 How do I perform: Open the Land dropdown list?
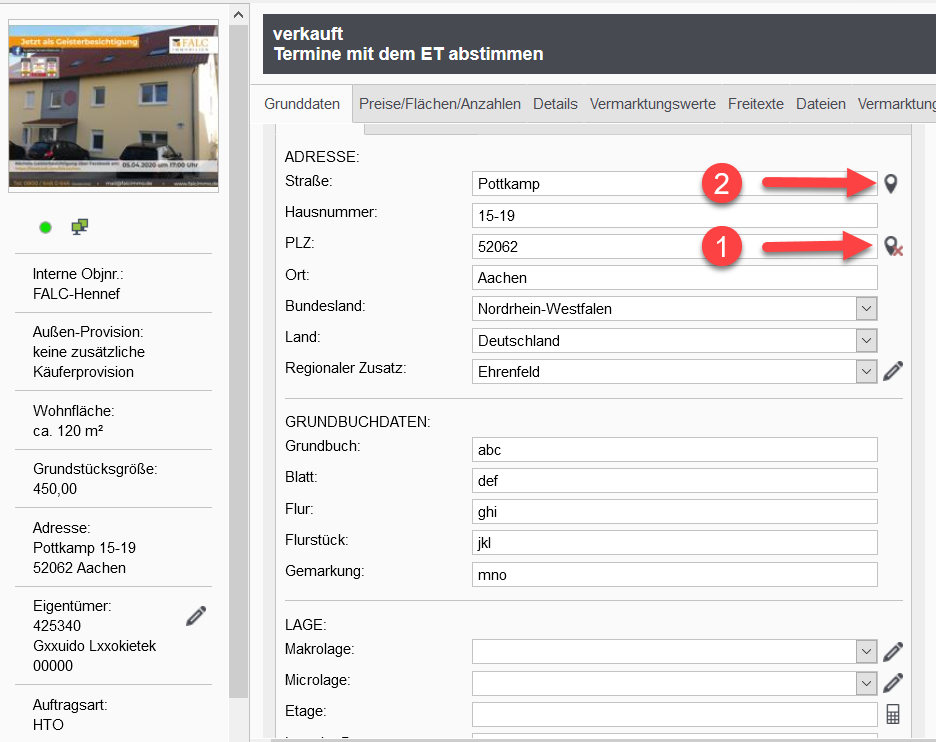tap(866, 341)
